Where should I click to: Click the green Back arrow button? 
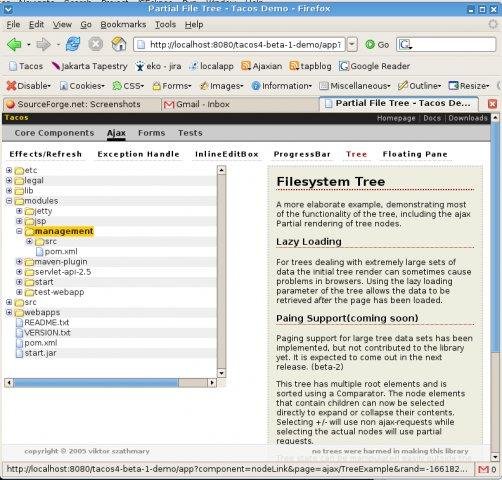pyautogui.click(x=14, y=44)
